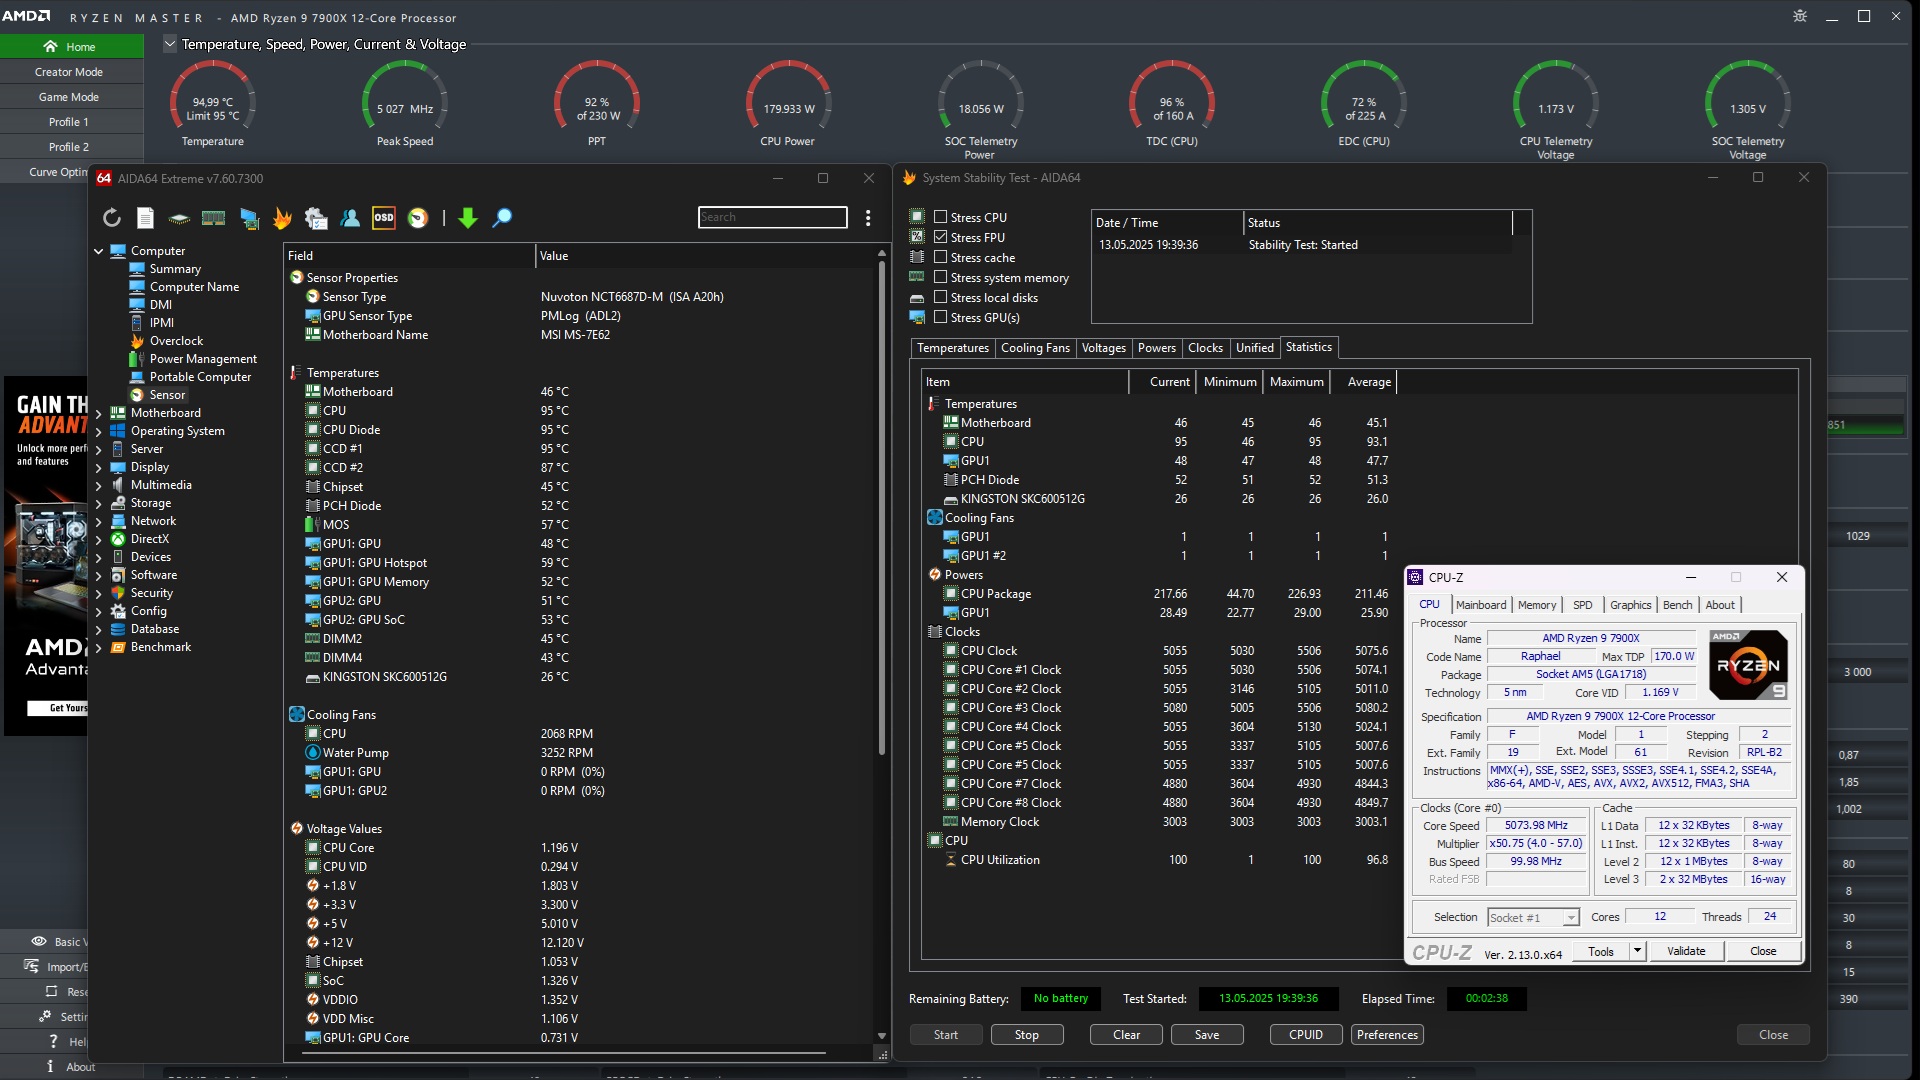Open System Stability Test flame icon in toolbar

click(x=283, y=218)
